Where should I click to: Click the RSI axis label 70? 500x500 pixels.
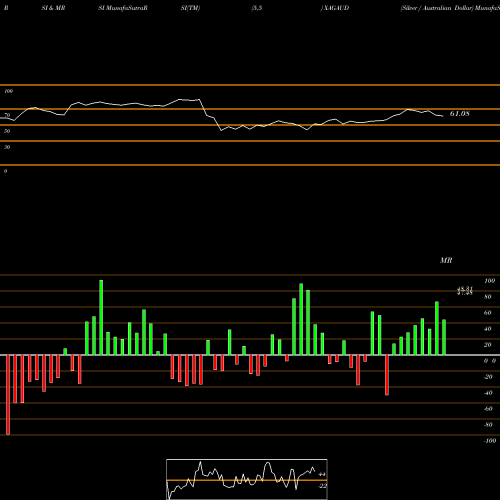pyautogui.click(x=7, y=115)
